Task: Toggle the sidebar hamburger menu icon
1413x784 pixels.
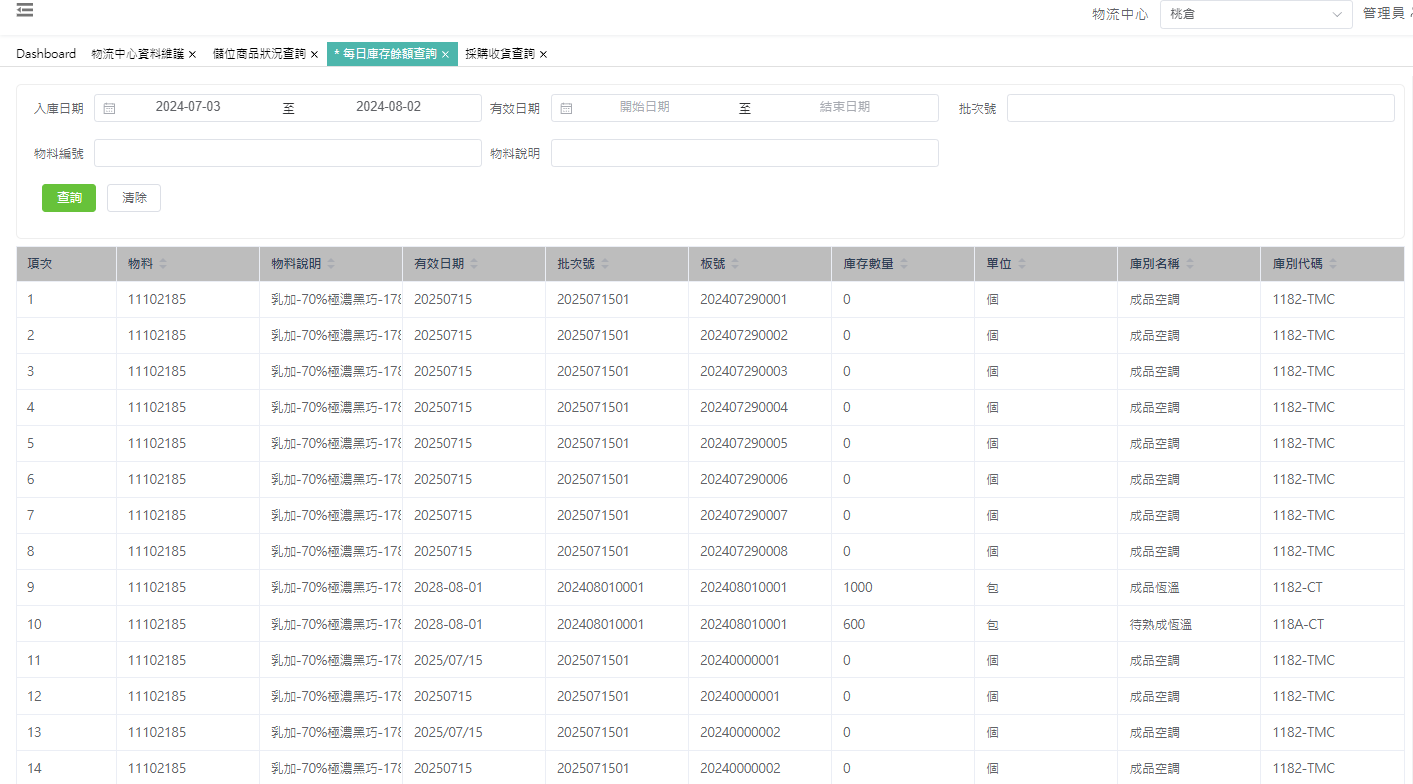Action: (25, 11)
